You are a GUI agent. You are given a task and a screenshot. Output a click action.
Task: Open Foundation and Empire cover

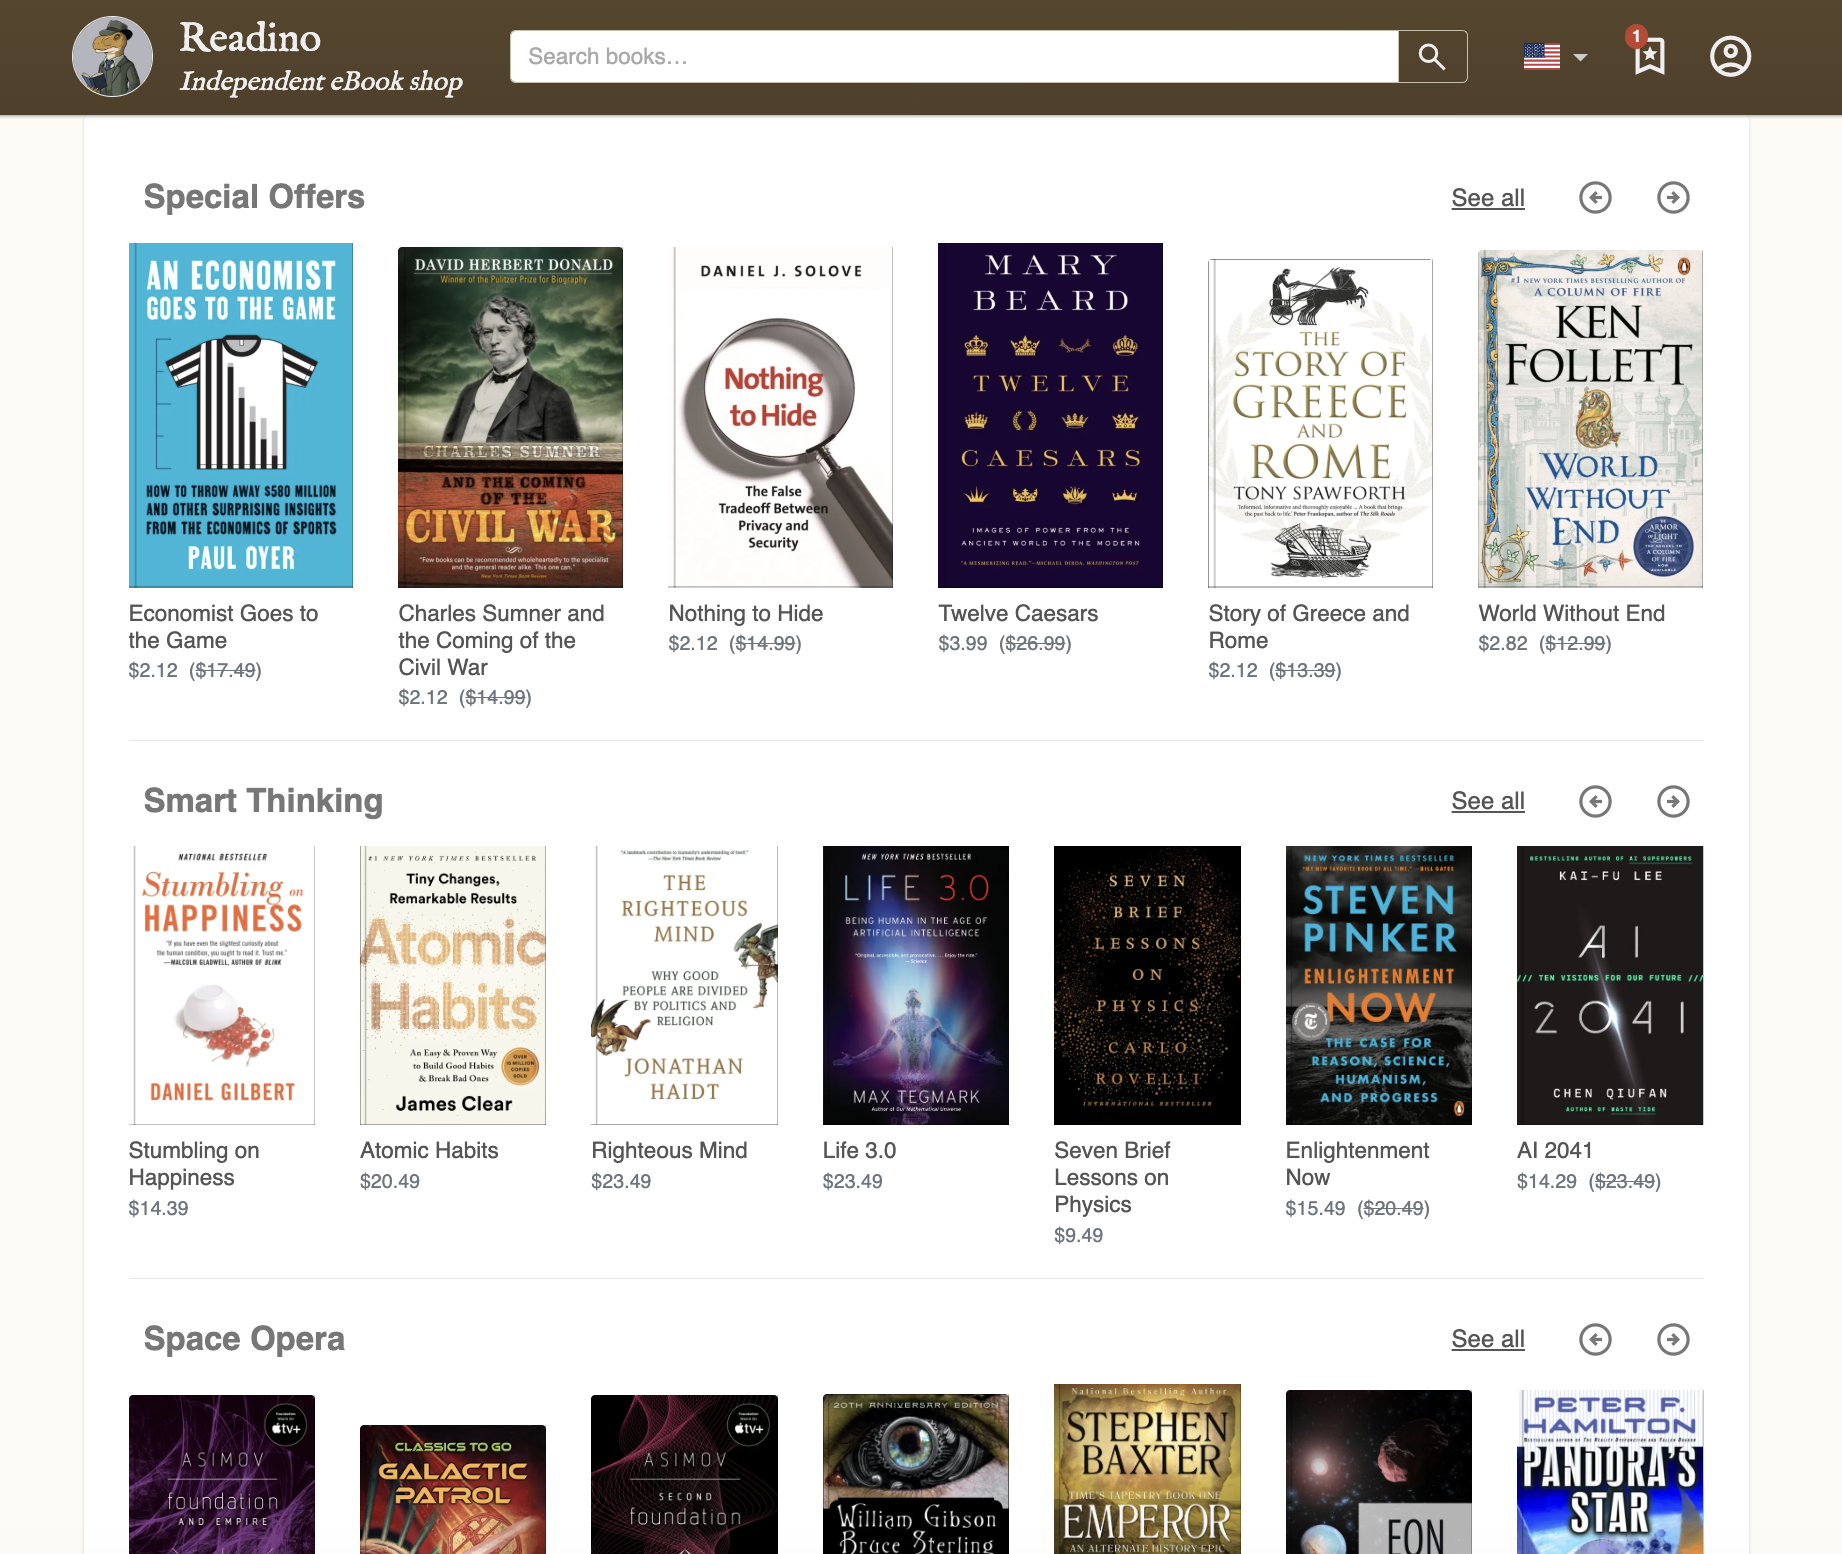(222, 1474)
